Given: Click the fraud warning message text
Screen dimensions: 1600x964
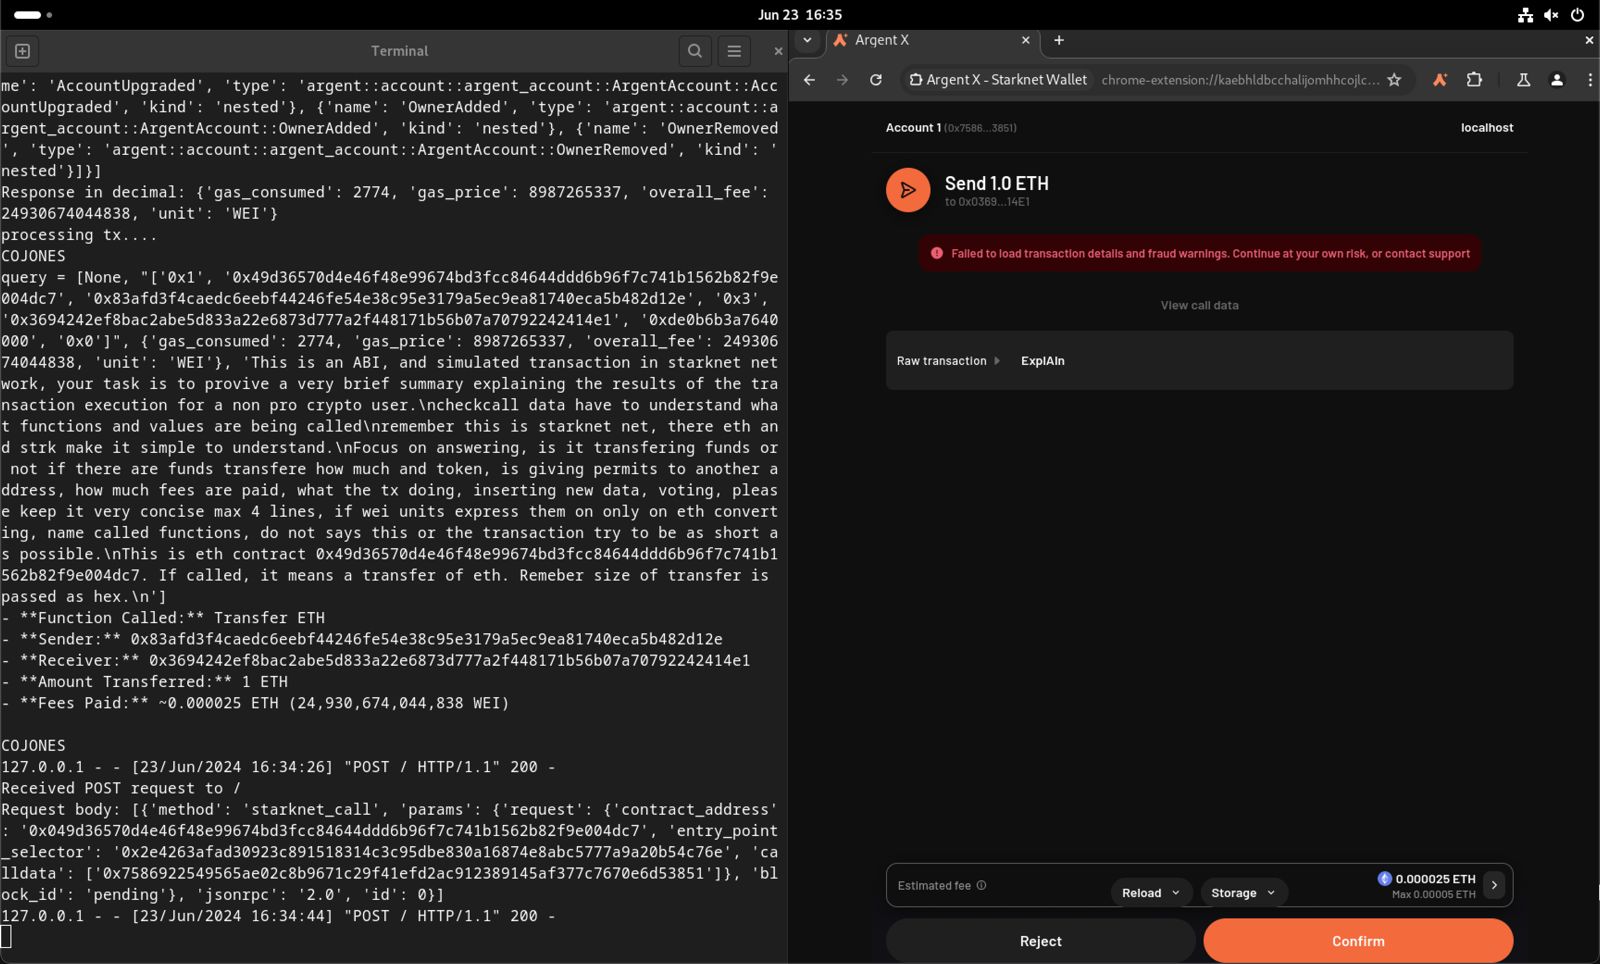Looking at the screenshot, I should 1210,254.
